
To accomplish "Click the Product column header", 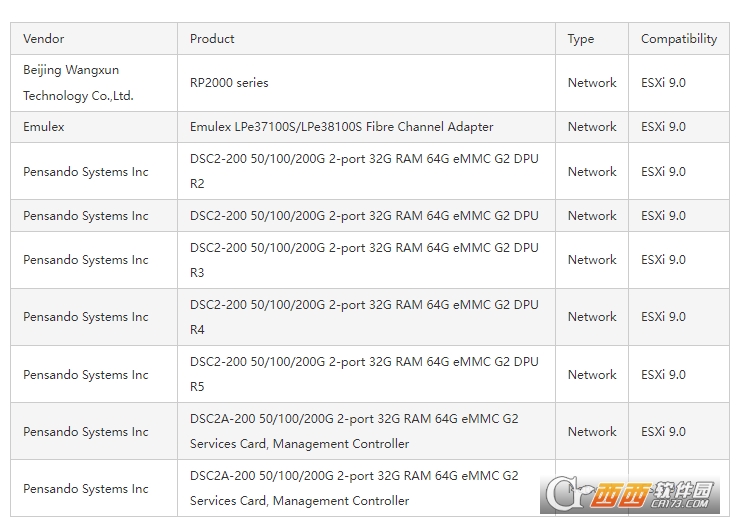I will (212, 39).
